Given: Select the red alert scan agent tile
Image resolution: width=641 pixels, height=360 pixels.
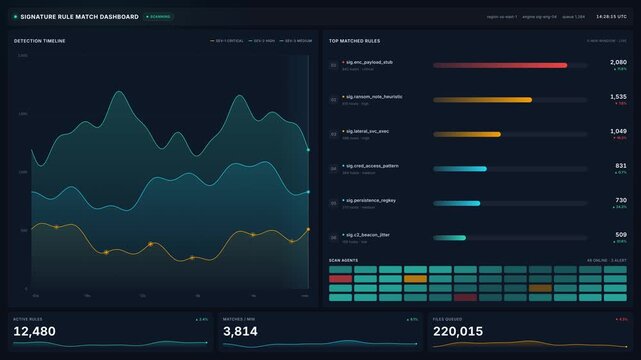Looking at the screenshot, I should point(341,279).
